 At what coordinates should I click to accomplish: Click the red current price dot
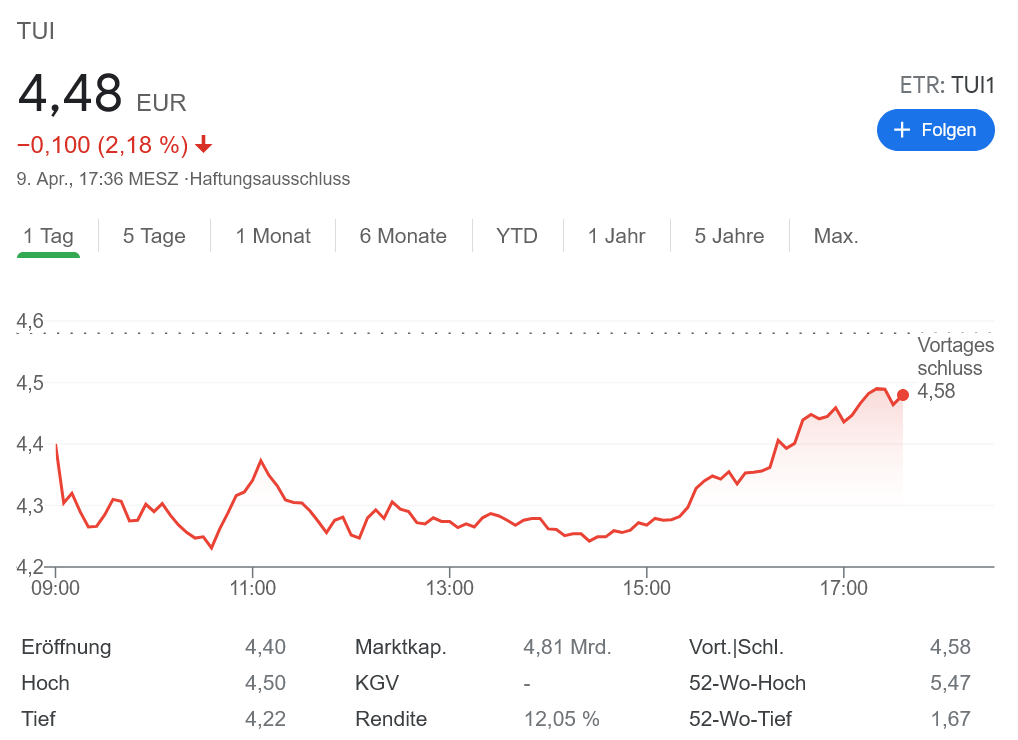[903, 395]
